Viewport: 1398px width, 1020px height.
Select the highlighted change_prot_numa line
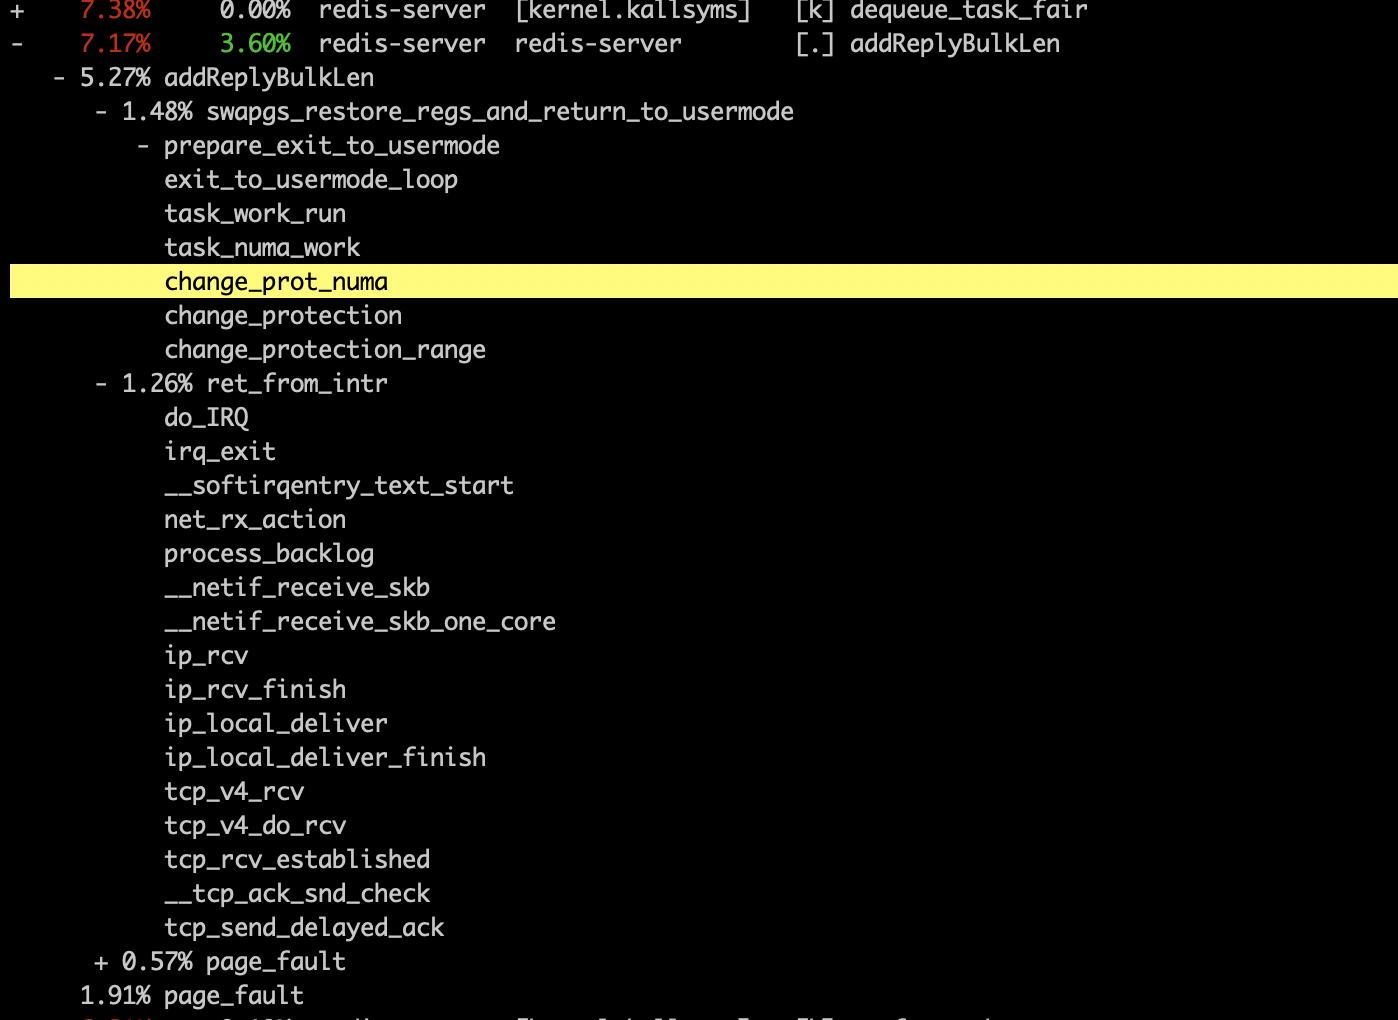coord(276,282)
